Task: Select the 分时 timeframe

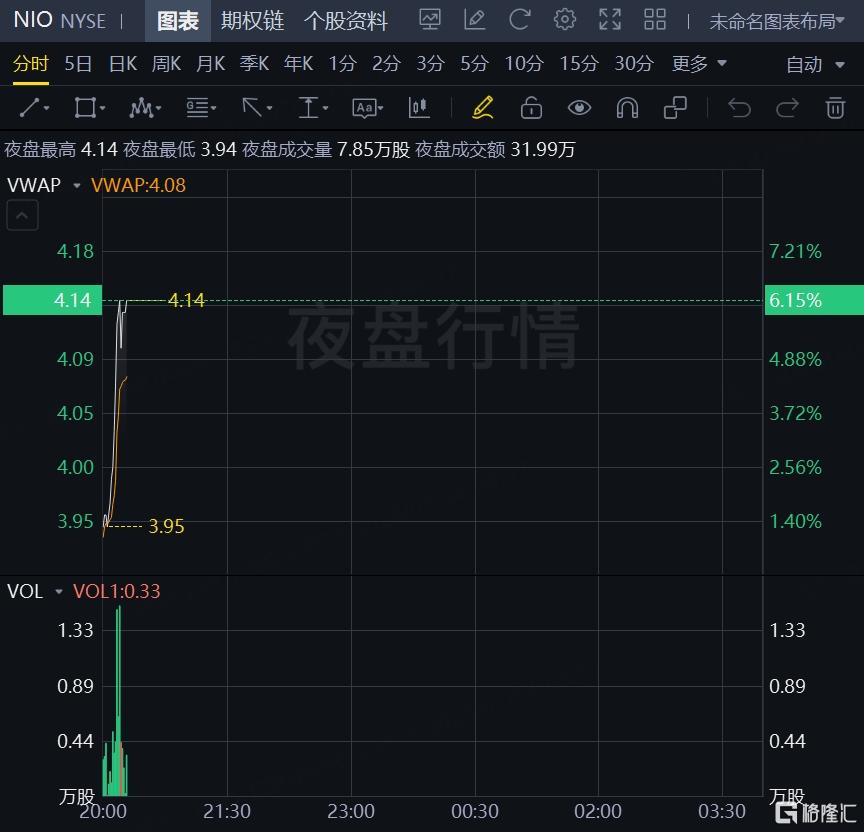Action: pos(31,63)
